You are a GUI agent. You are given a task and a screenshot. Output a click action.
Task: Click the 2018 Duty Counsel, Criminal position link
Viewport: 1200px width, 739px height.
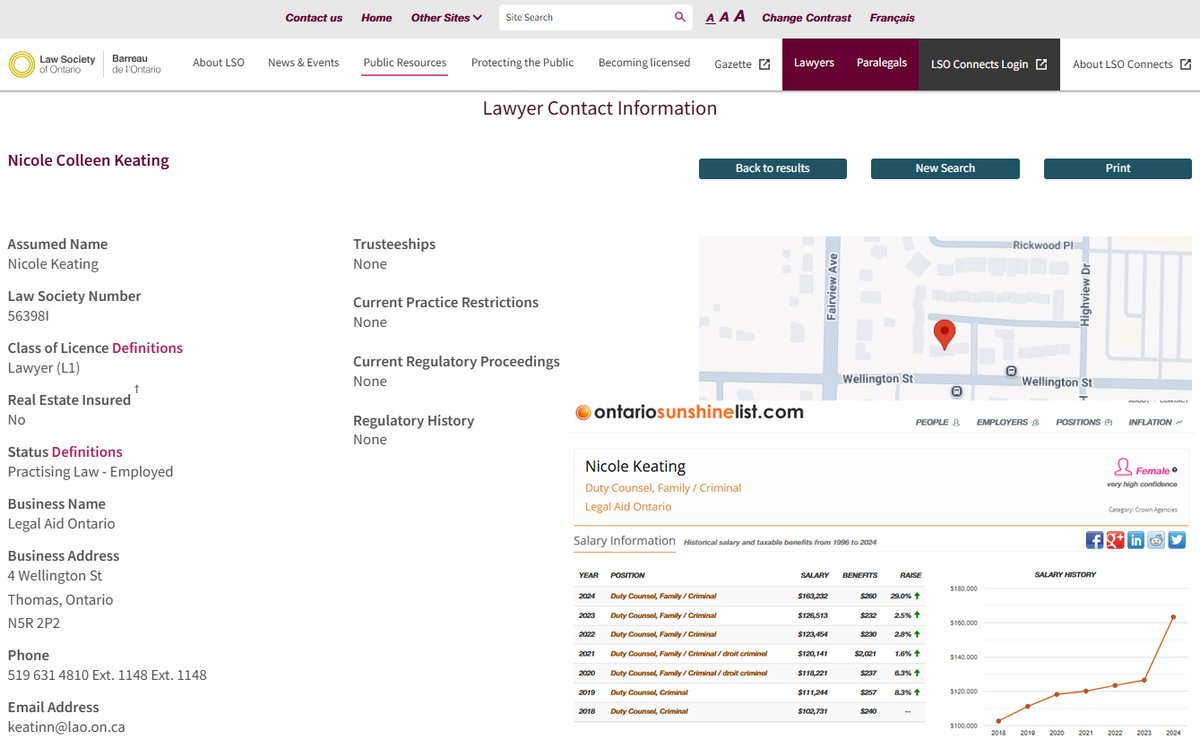(x=649, y=711)
